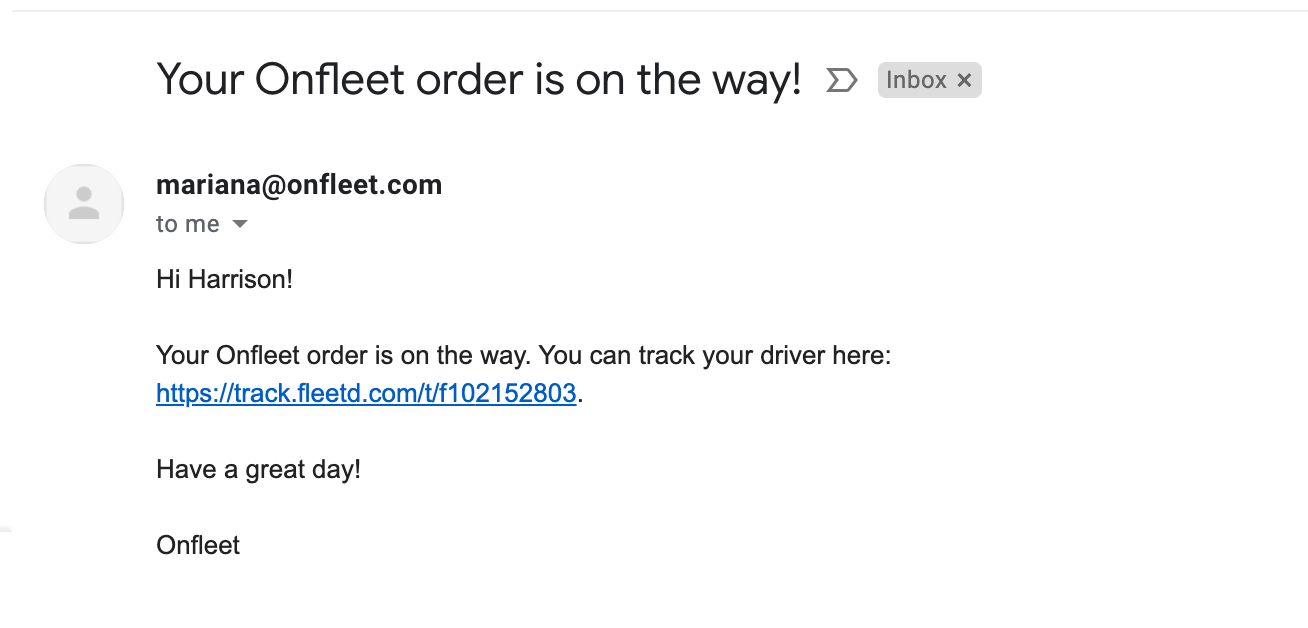This screenshot has width=1308, height=628.
Task: Remove the Inbox label with x
Action: point(964,81)
